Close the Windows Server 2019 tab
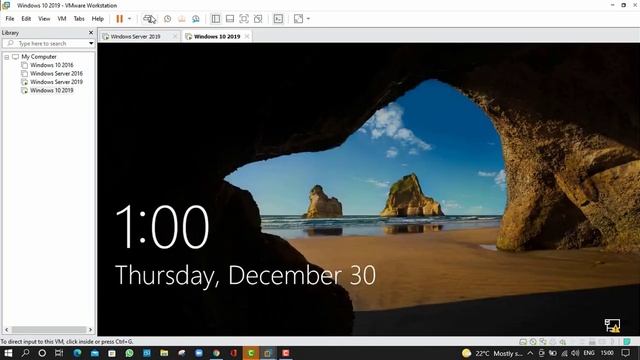Viewport: 640px width, 360px height. 175,36
